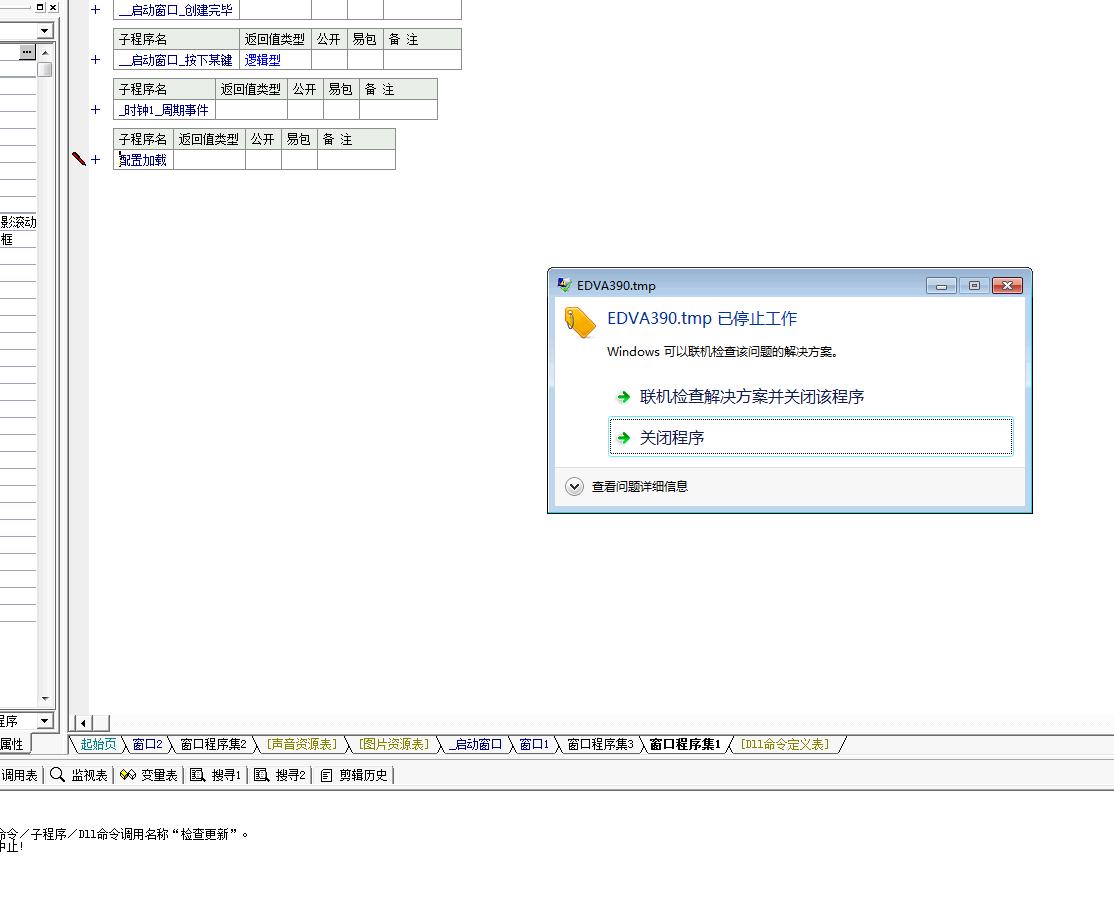Screen dimensions: 1114x915
Task: Open the 变量表 output tab
Action: (x=148, y=775)
